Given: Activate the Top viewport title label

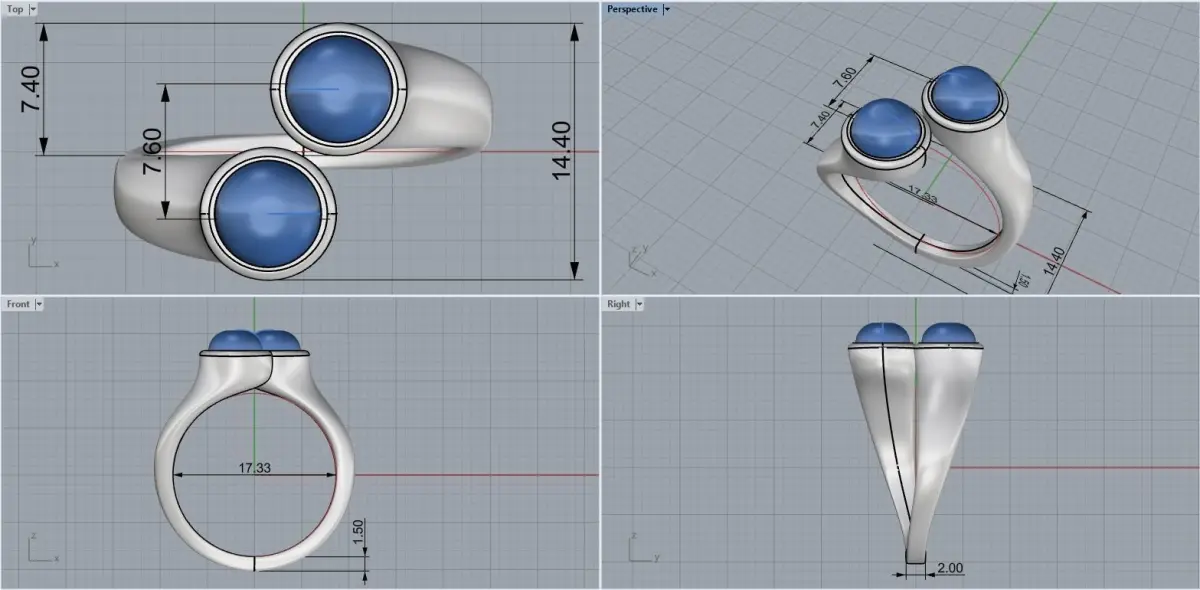Looking at the screenshot, I should pyautogui.click(x=15, y=8).
